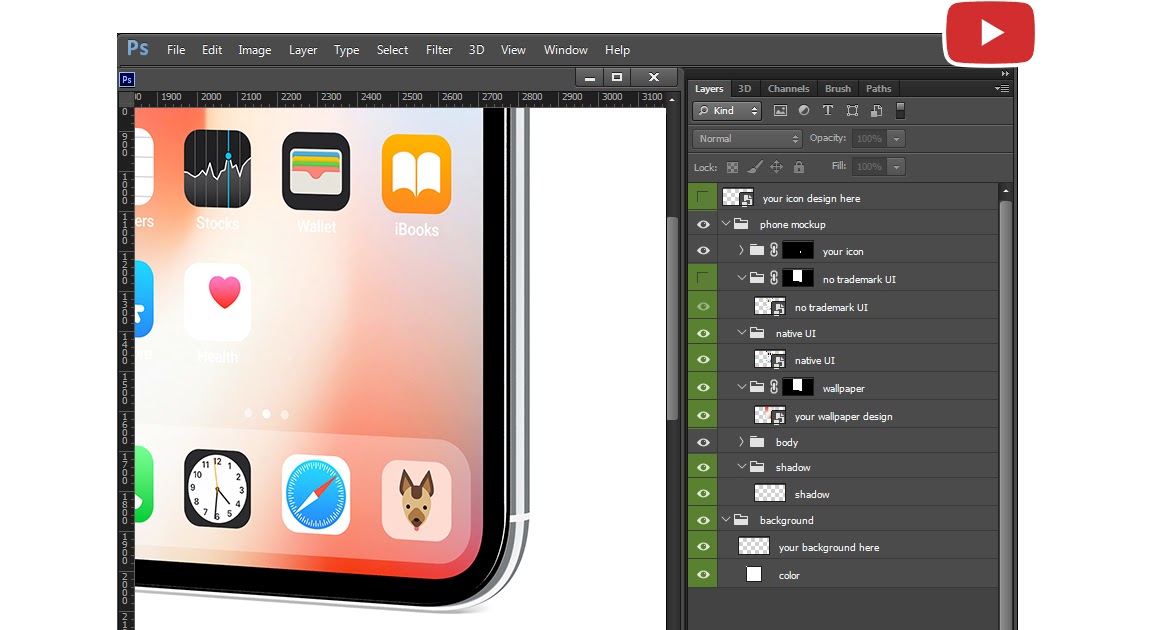Collapse the 'shadow' group
Screen dimensions: 1160x630
pos(741,467)
